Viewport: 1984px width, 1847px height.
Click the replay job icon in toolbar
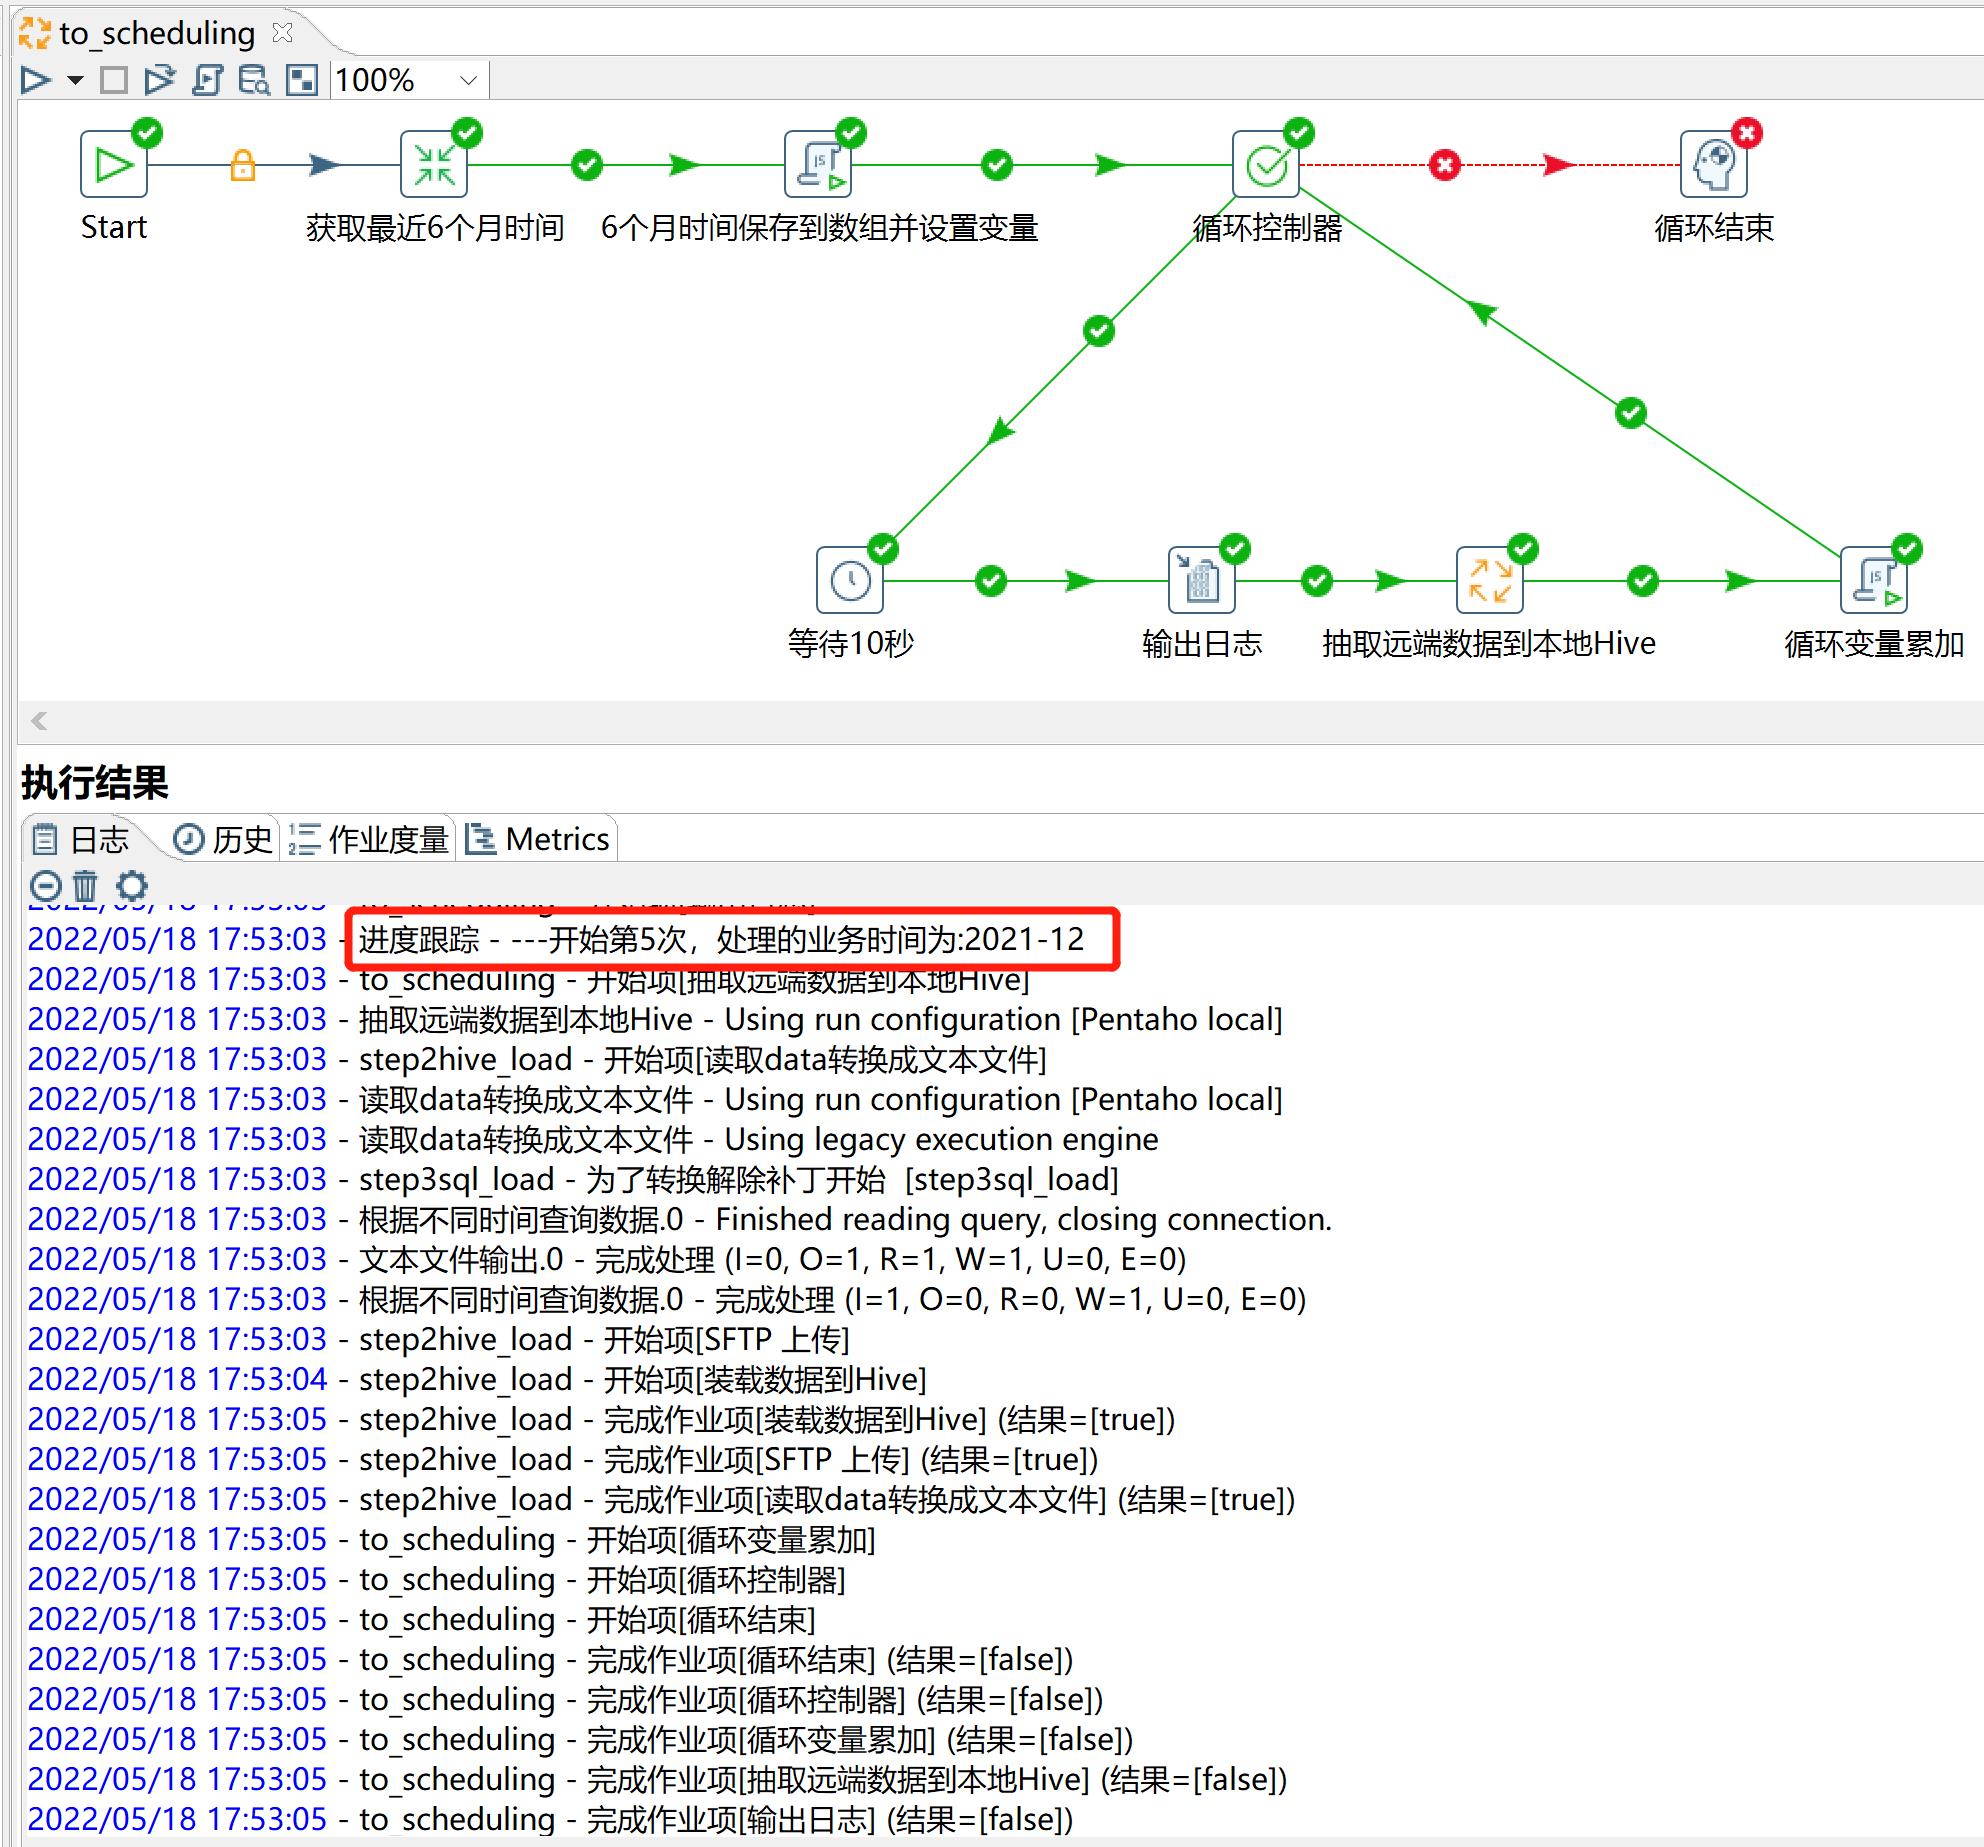click(x=159, y=80)
